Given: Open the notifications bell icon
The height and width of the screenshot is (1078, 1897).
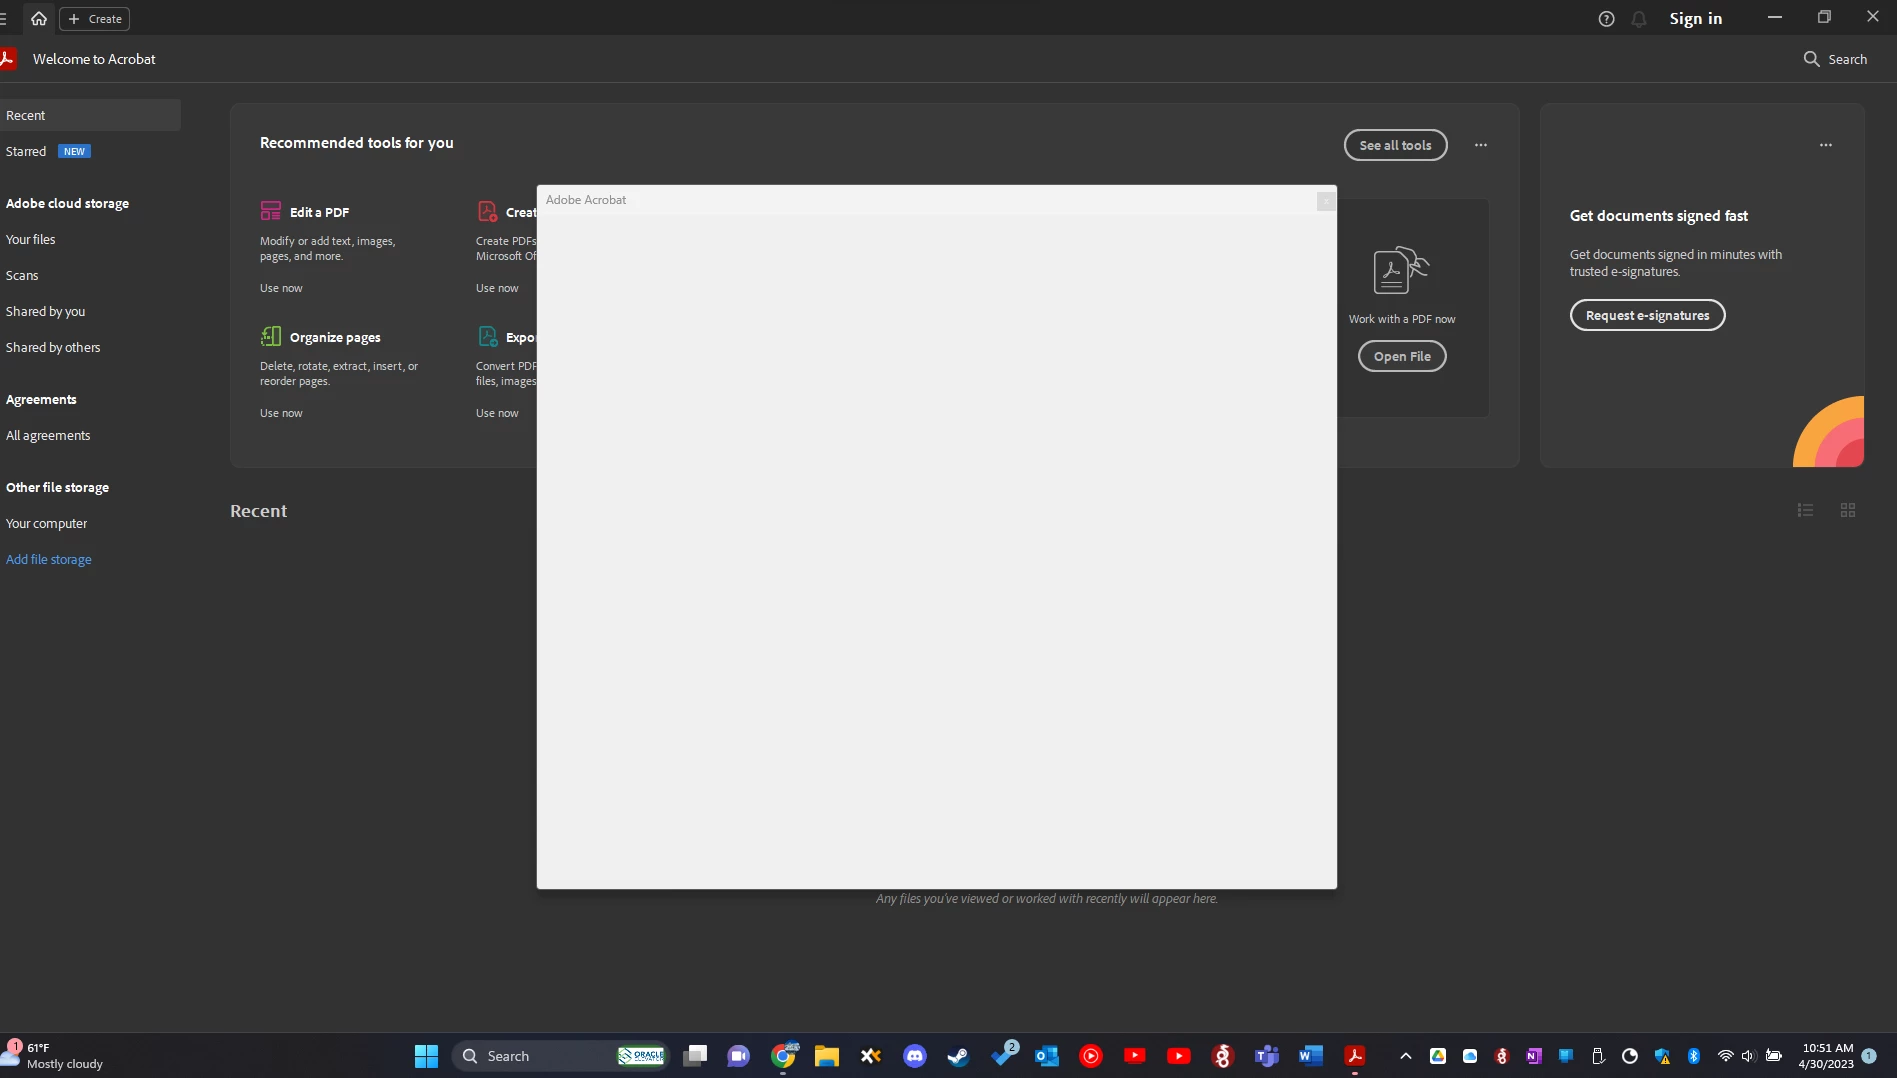Looking at the screenshot, I should coord(1639,18).
